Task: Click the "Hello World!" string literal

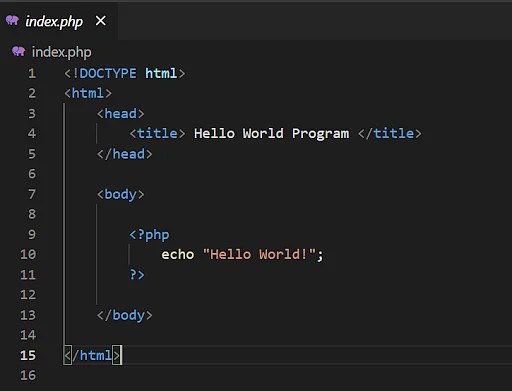Action: (x=259, y=255)
